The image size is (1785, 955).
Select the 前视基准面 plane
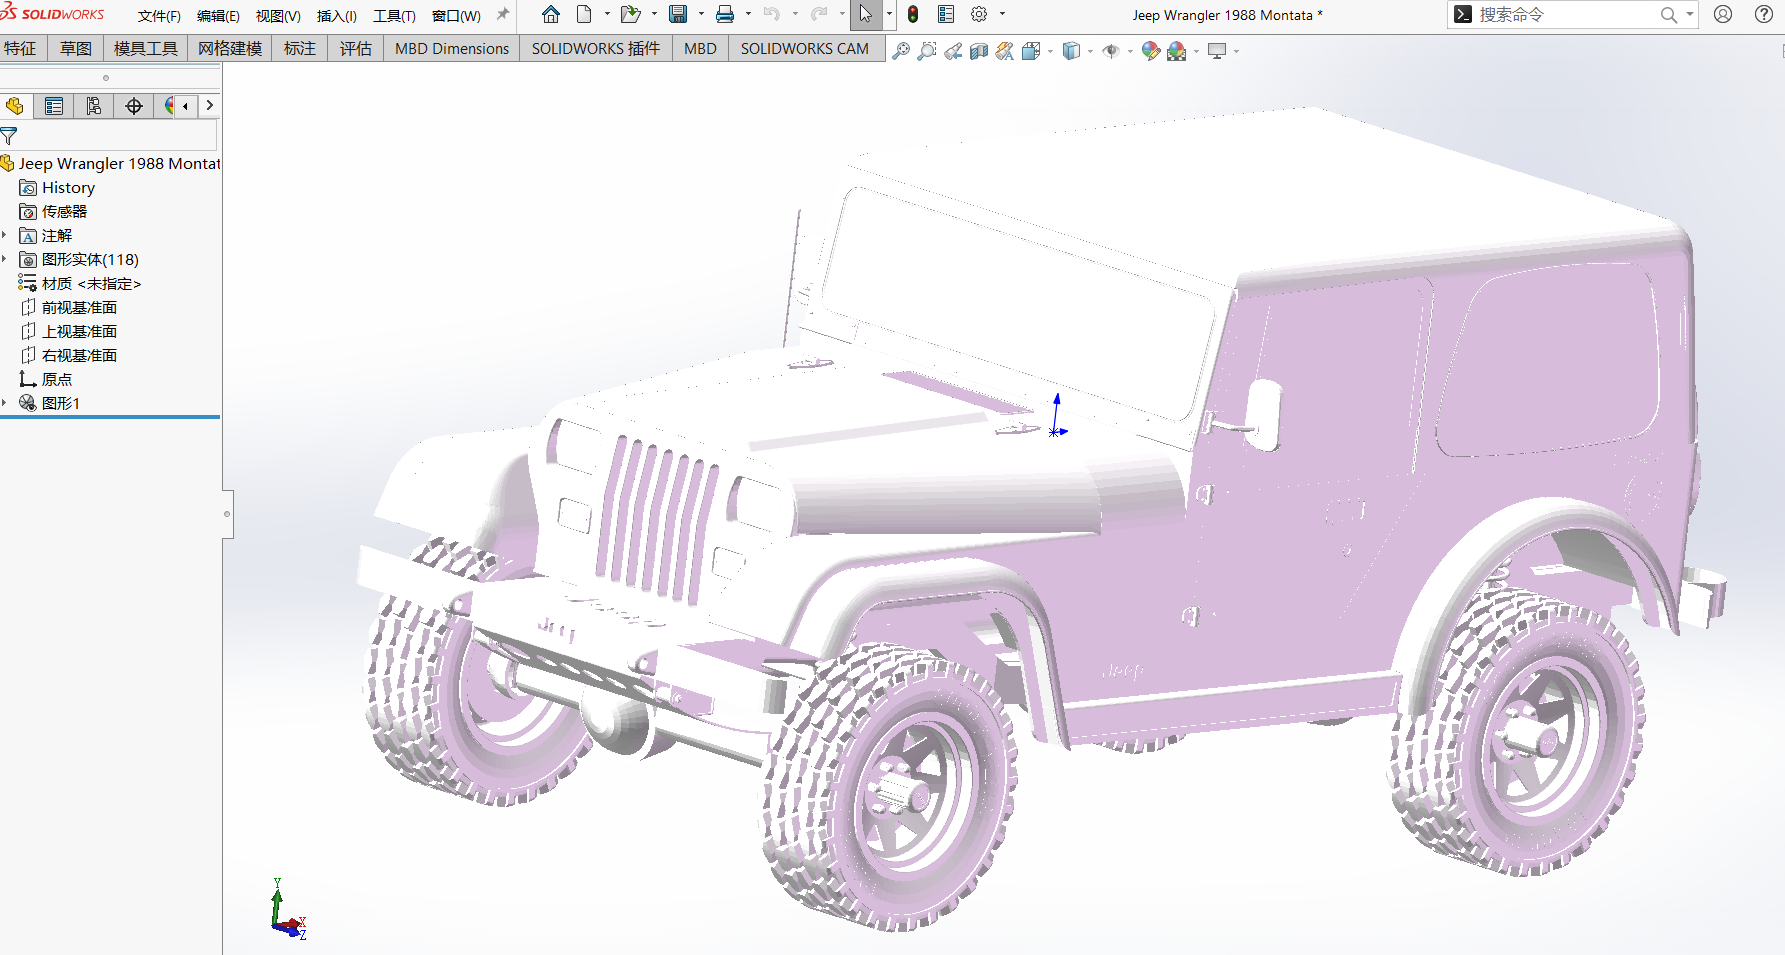[x=79, y=307]
